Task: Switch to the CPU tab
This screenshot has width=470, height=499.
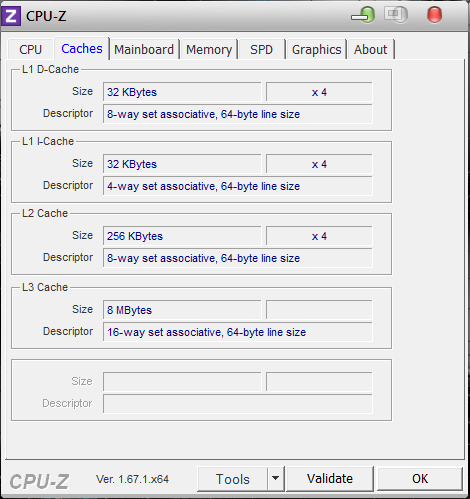Action: click(x=30, y=49)
